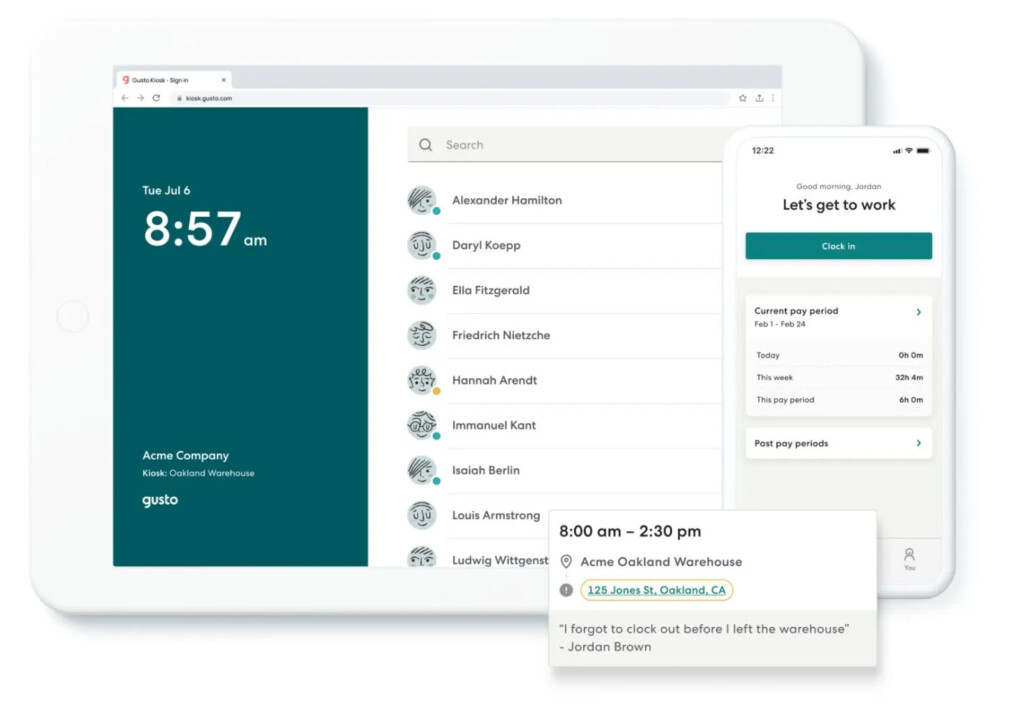Screen dimensions: 1024x708
Task: Click Immanuel Kant's avatar
Action: click(422, 425)
